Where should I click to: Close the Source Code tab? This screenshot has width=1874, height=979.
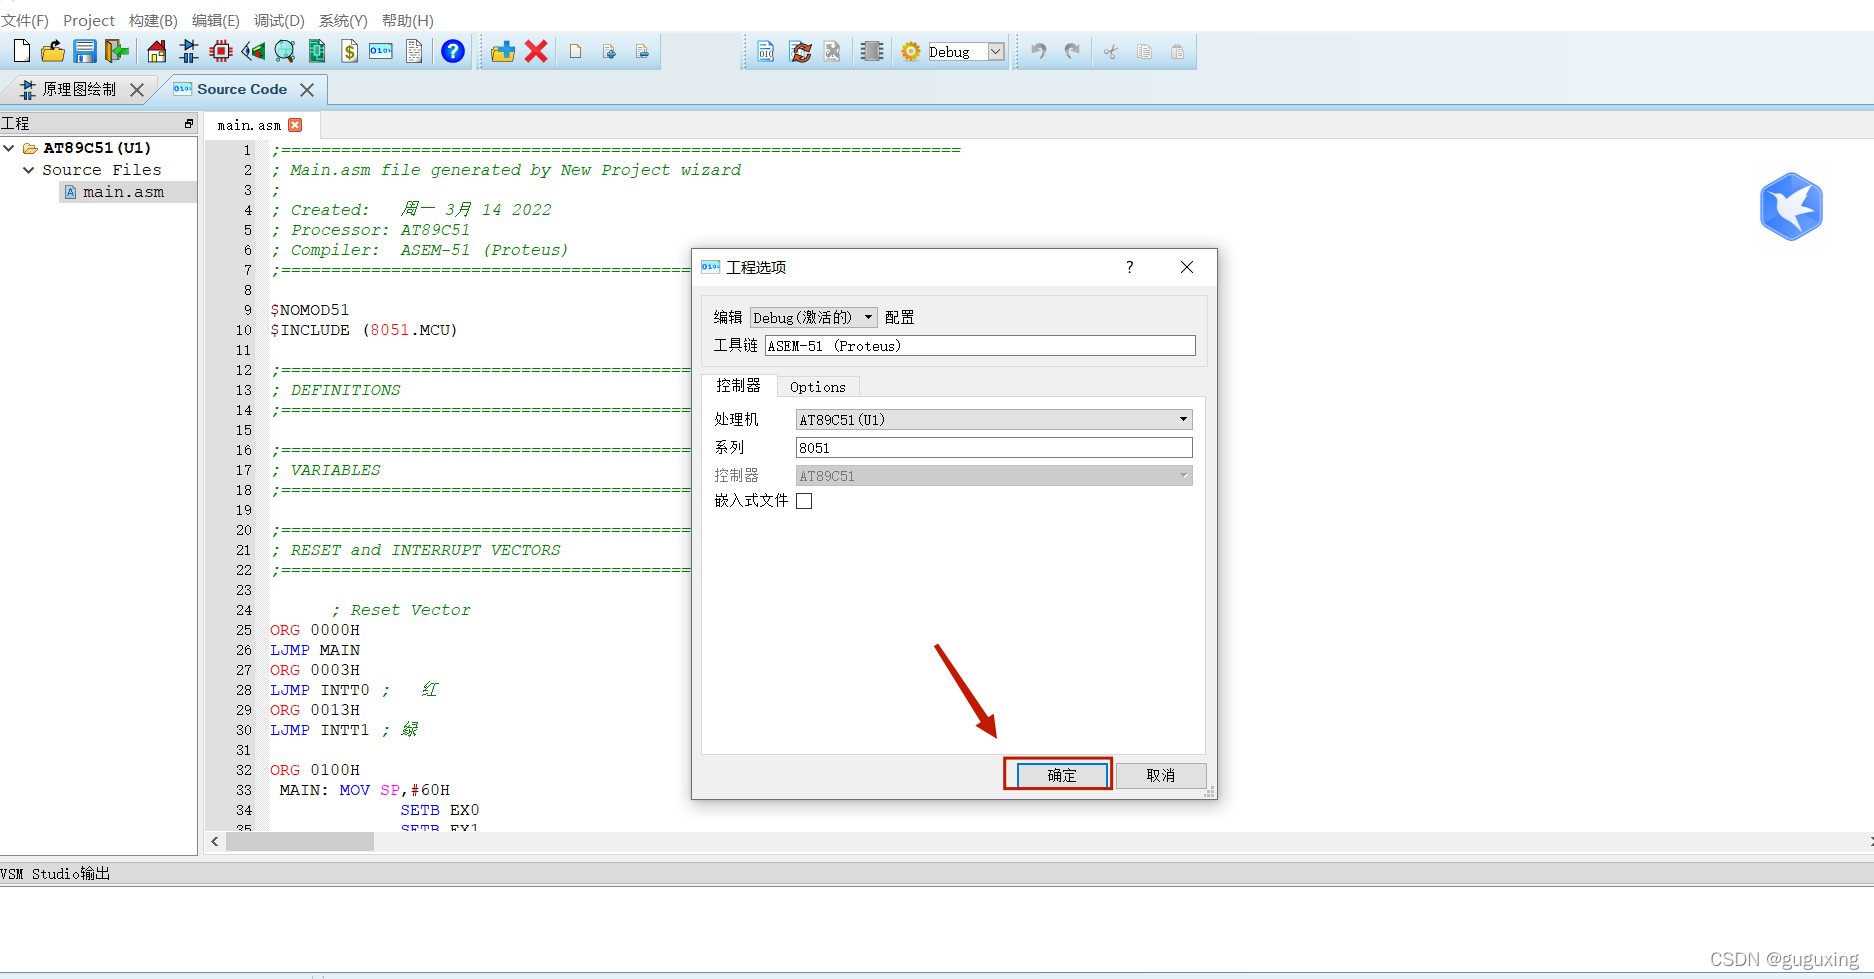(x=307, y=90)
